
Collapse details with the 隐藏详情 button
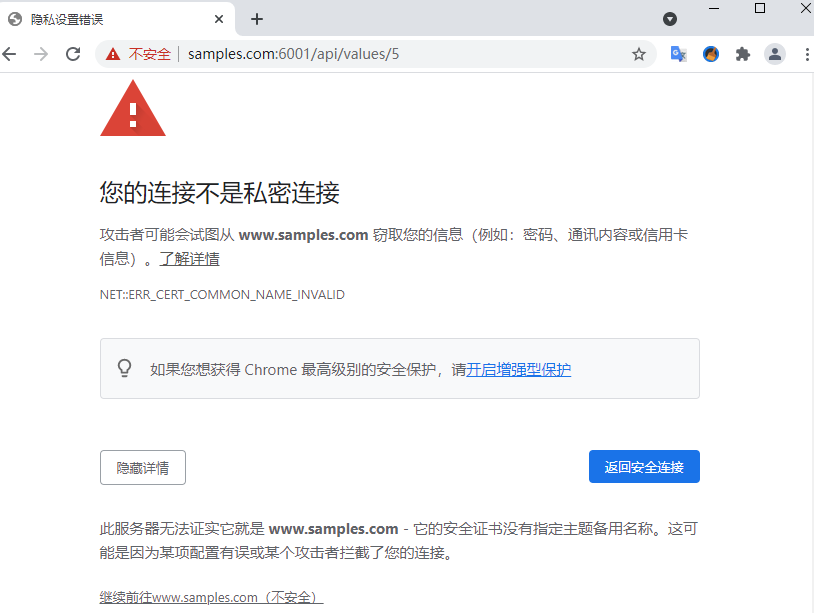pyautogui.click(x=143, y=468)
